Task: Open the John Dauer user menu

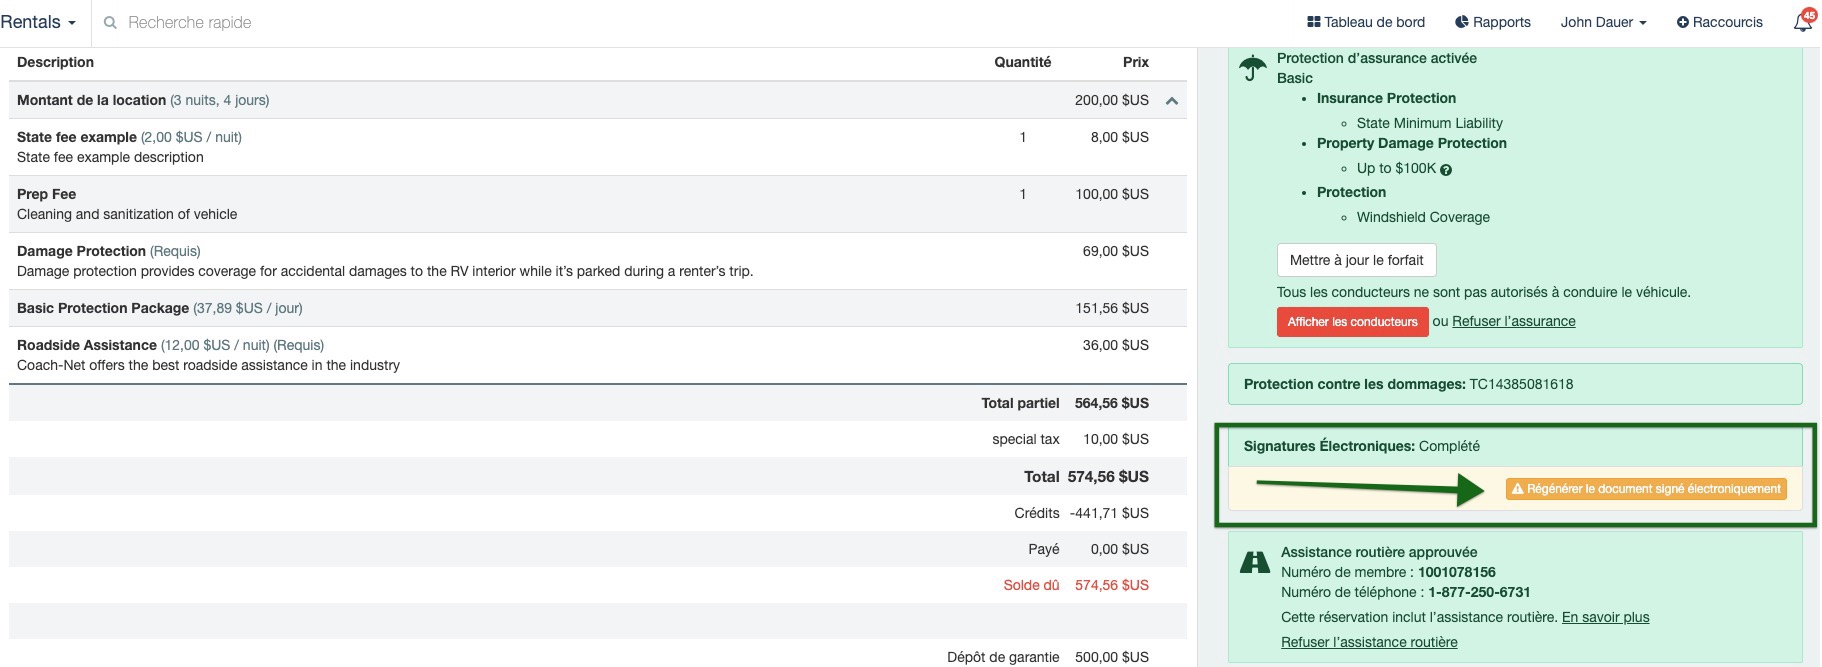Action: pyautogui.click(x=1603, y=22)
